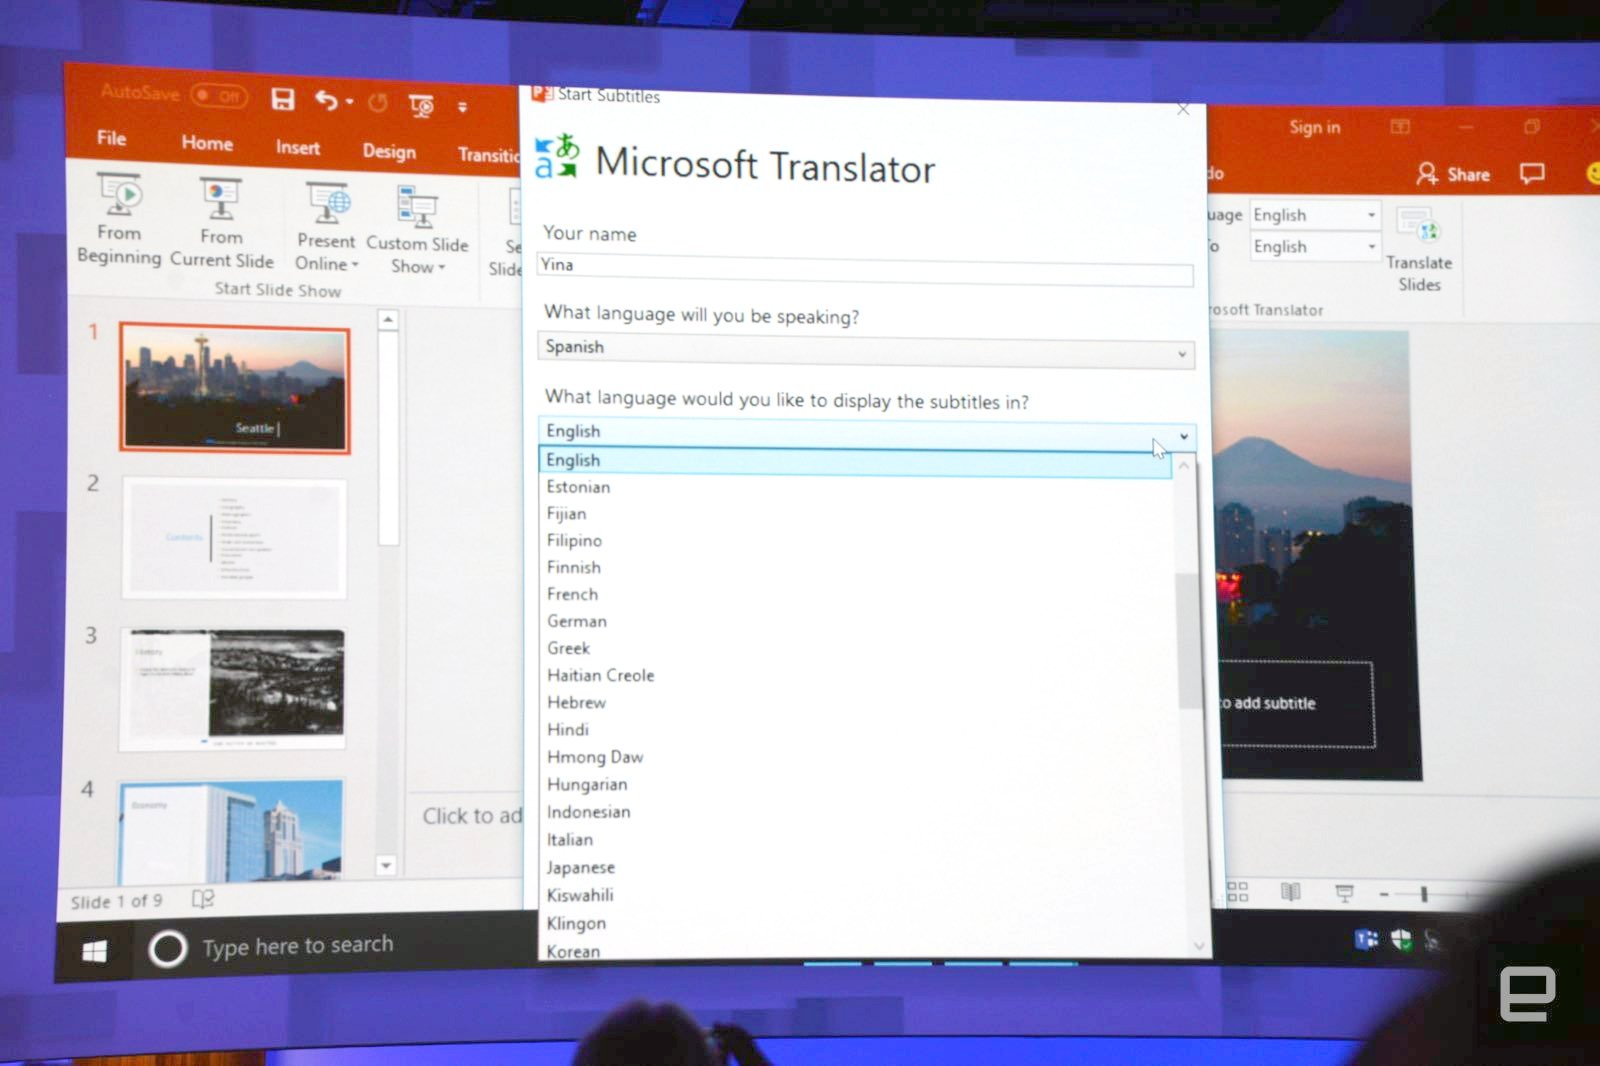Viewport: 1600px width, 1066px height.
Task: Open the Transitions tab
Action: click(x=489, y=155)
